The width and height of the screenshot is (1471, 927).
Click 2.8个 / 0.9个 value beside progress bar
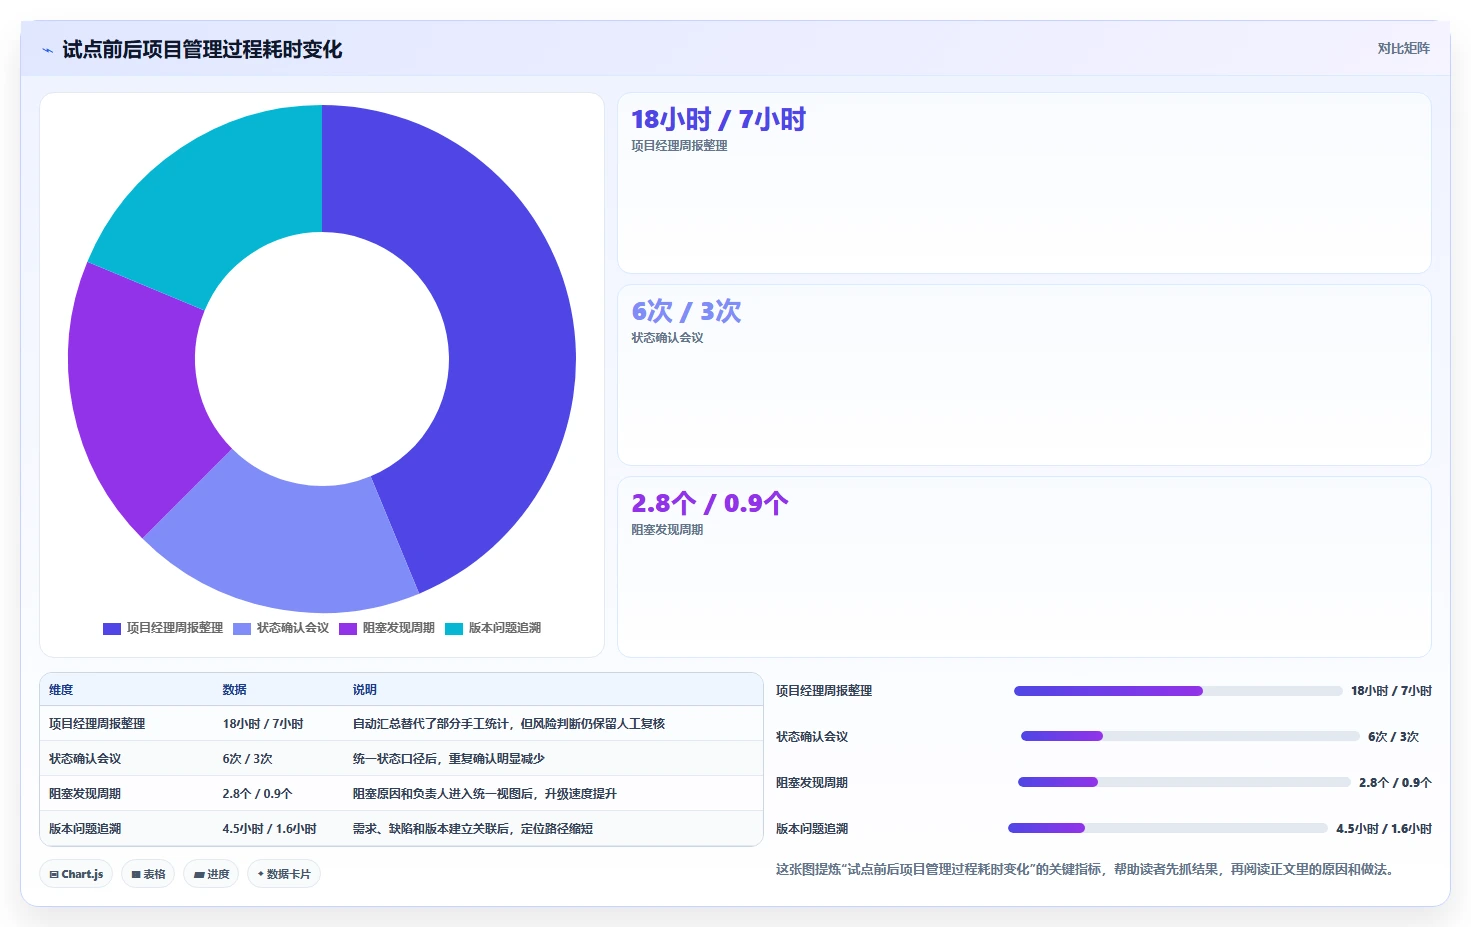[x=1395, y=783]
